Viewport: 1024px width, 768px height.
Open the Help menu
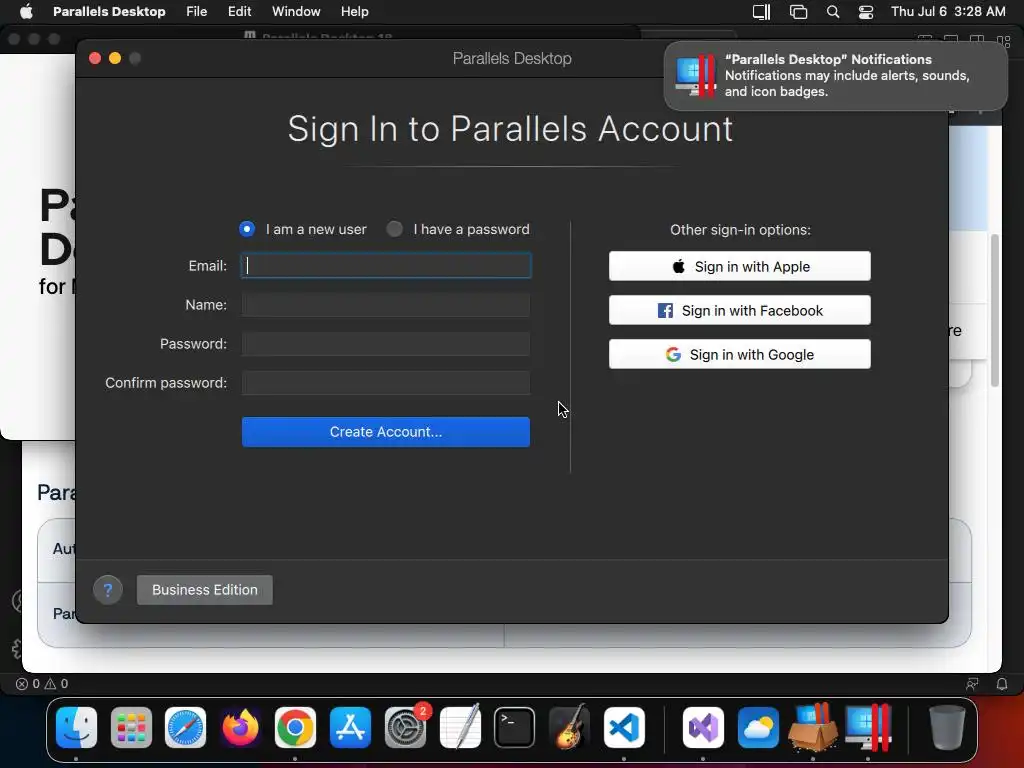coord(355,12)
